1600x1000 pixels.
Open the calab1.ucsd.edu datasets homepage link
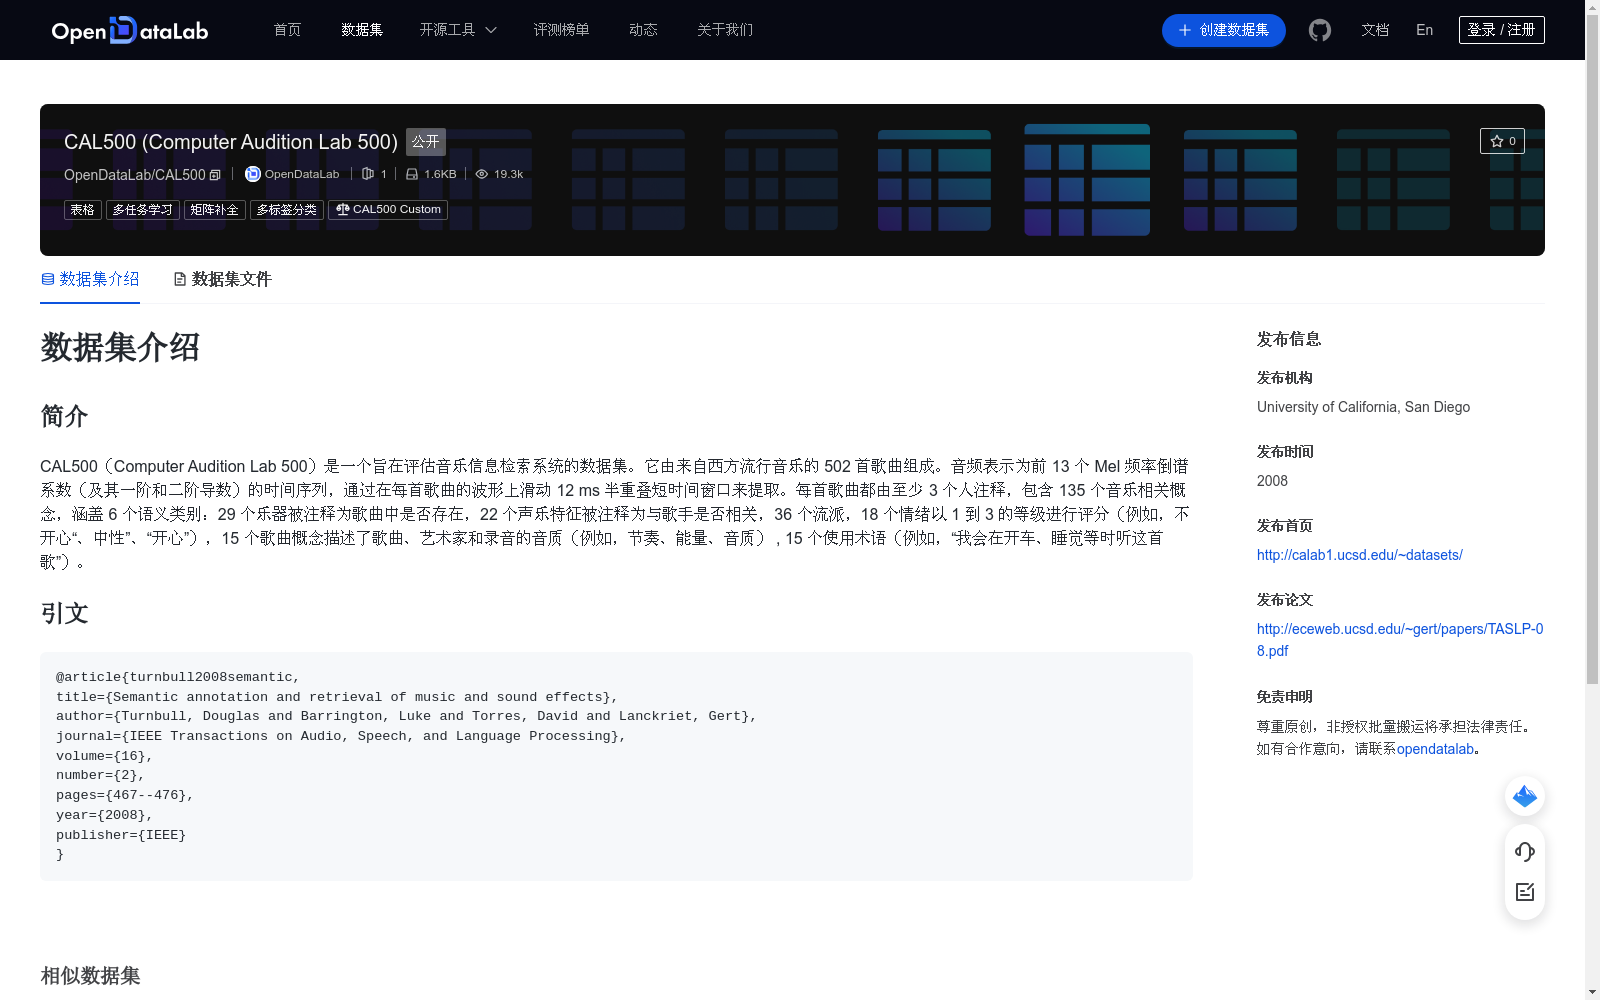[x=1360, y=555]
